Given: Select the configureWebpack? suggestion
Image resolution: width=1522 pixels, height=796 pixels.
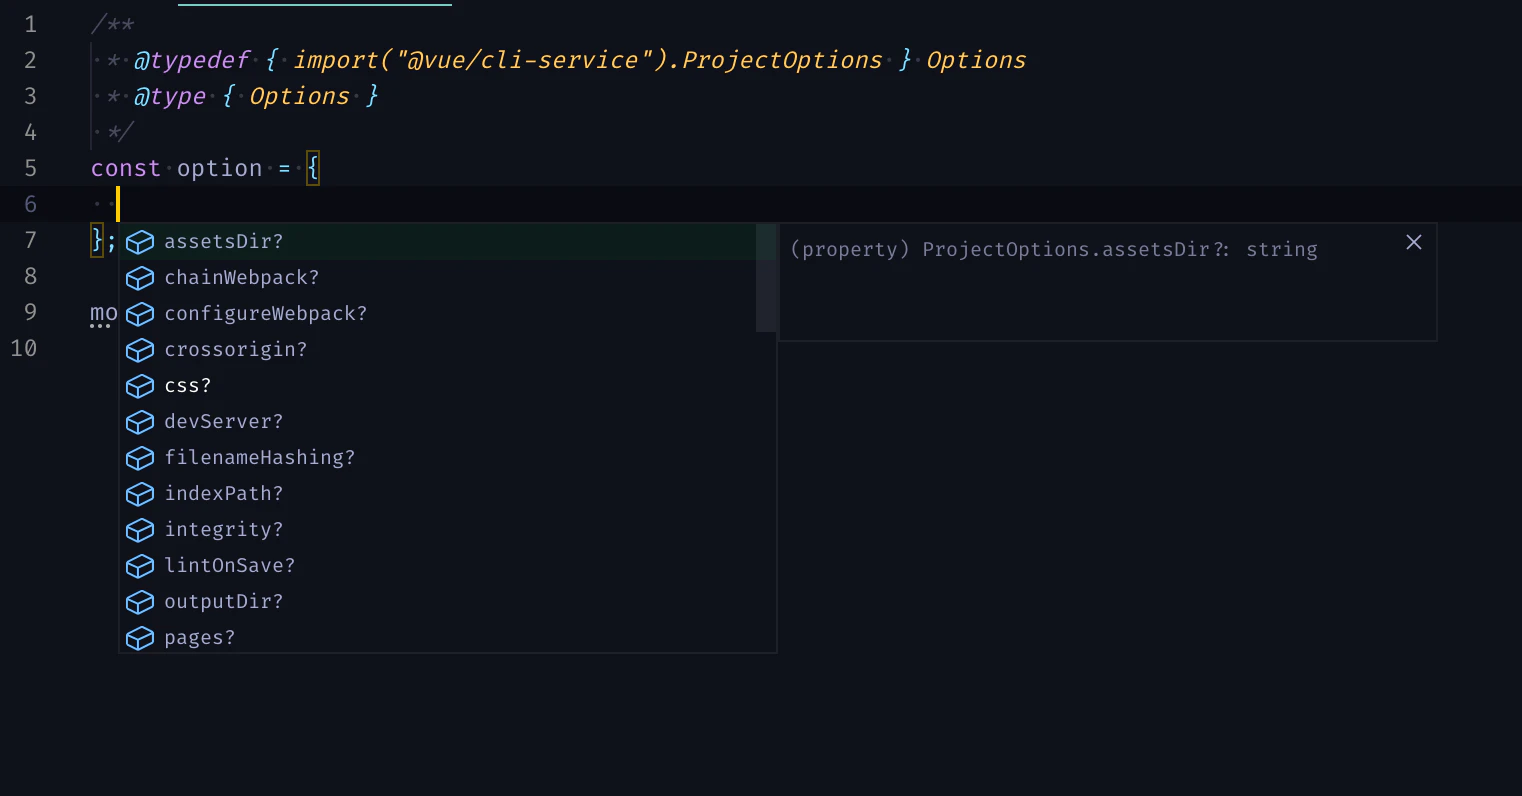Looking at the screenshot, I should coord(448,314).
